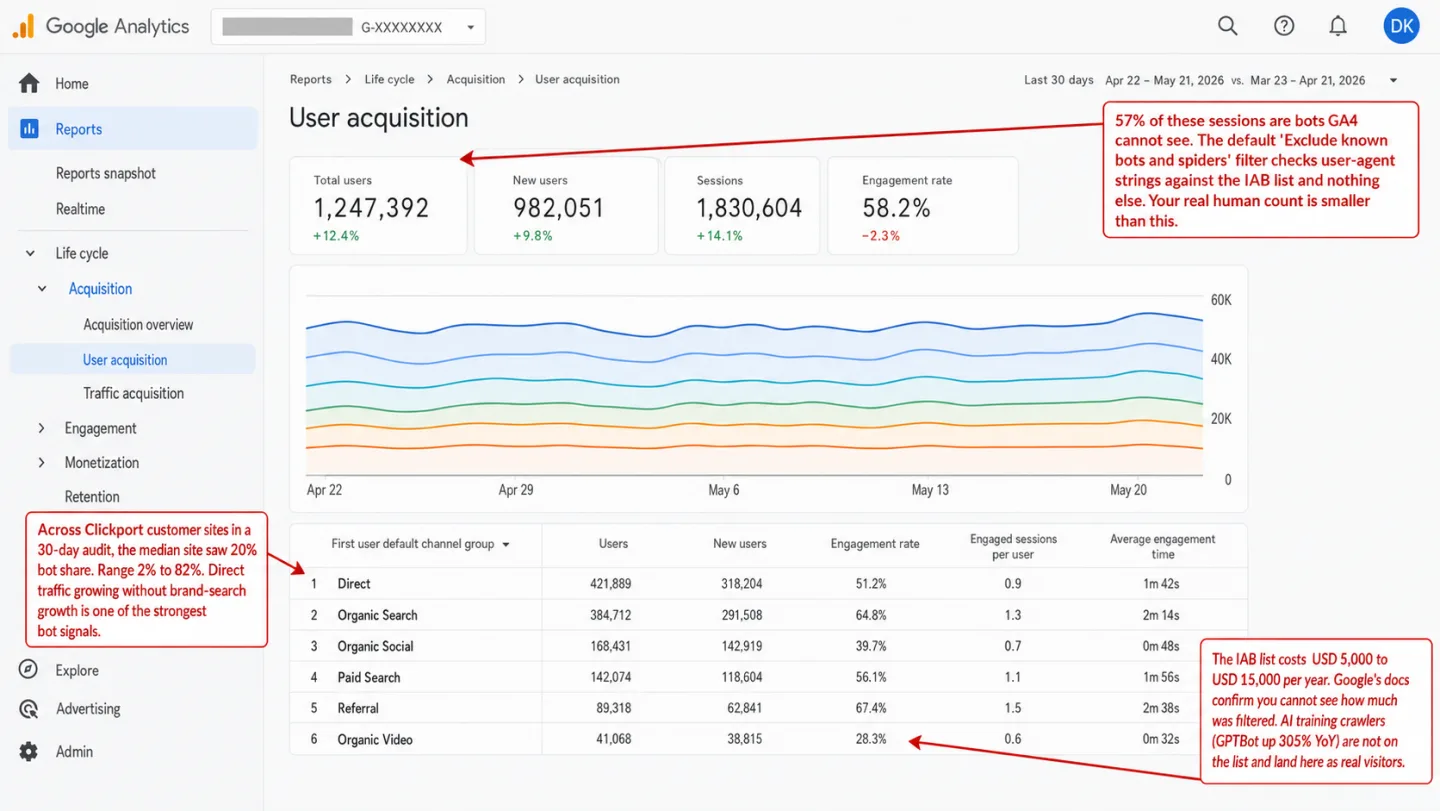The image size is (1440, 811).
Task: Sort by Engagement rate column header
Action: coord(875,544)
